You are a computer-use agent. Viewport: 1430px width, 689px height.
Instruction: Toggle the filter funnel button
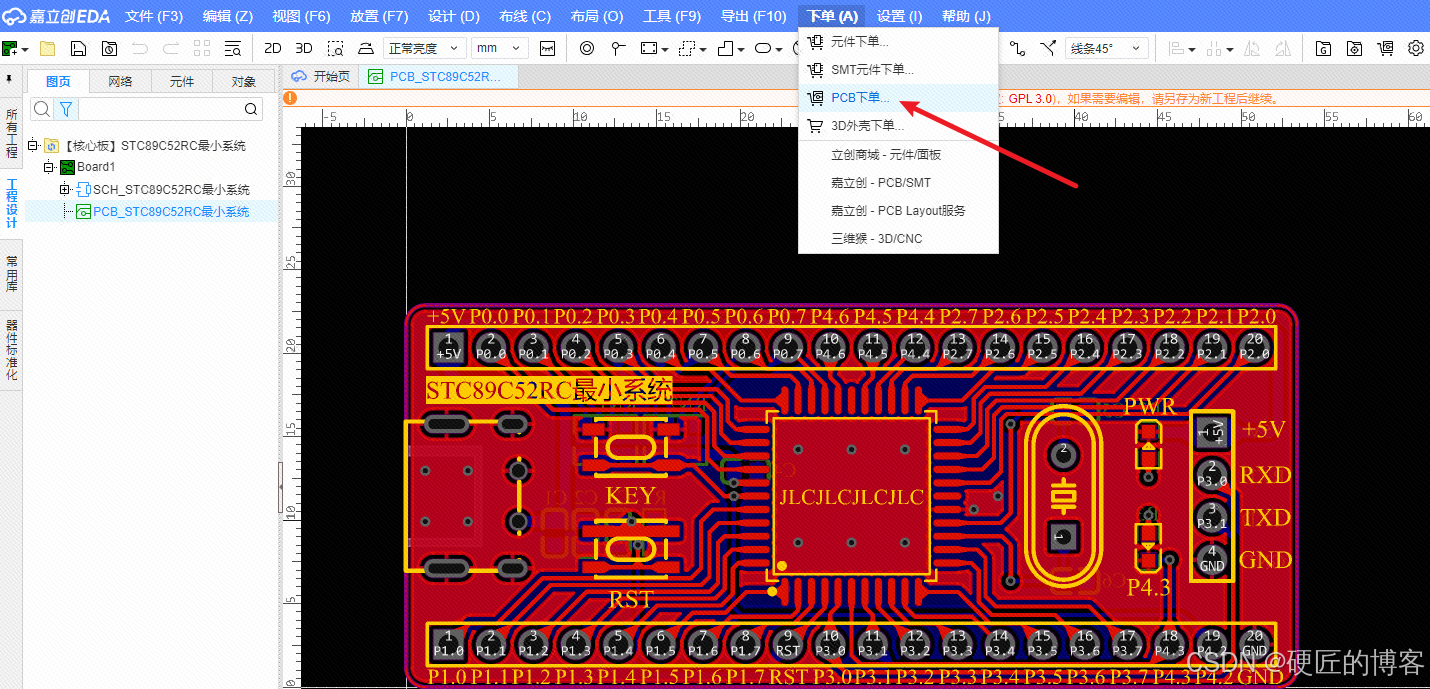point(66,109)
